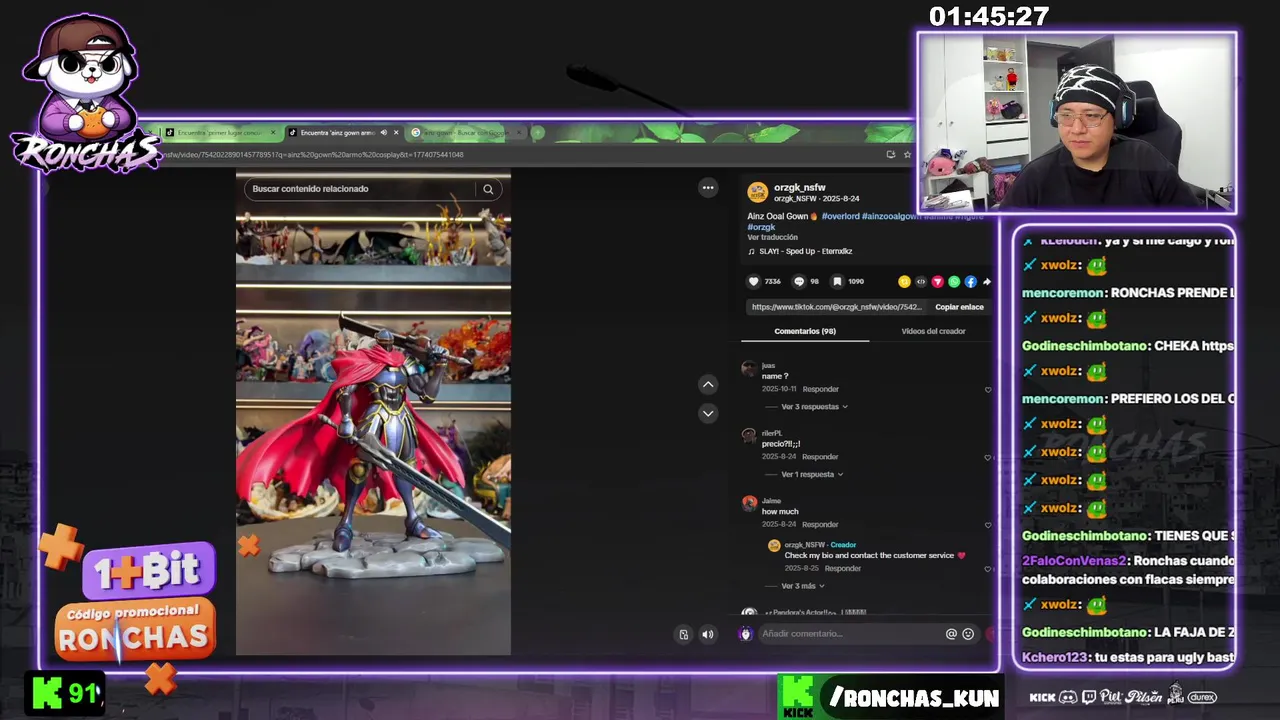Click the share arrow icon
Screen dimensions: 1280x720
point(986,282)
